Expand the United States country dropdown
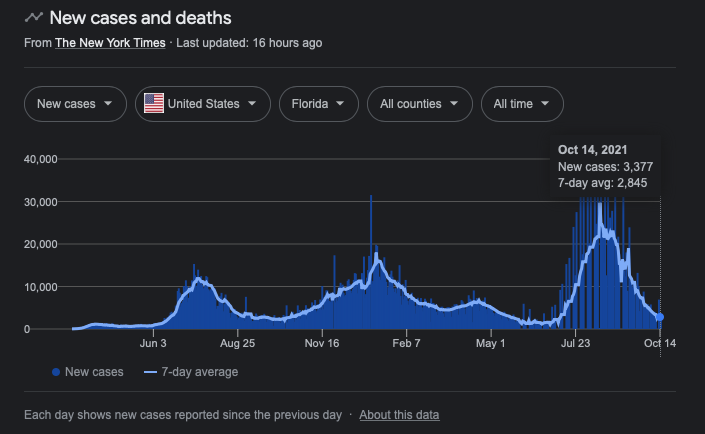 (x=203, y=103)
